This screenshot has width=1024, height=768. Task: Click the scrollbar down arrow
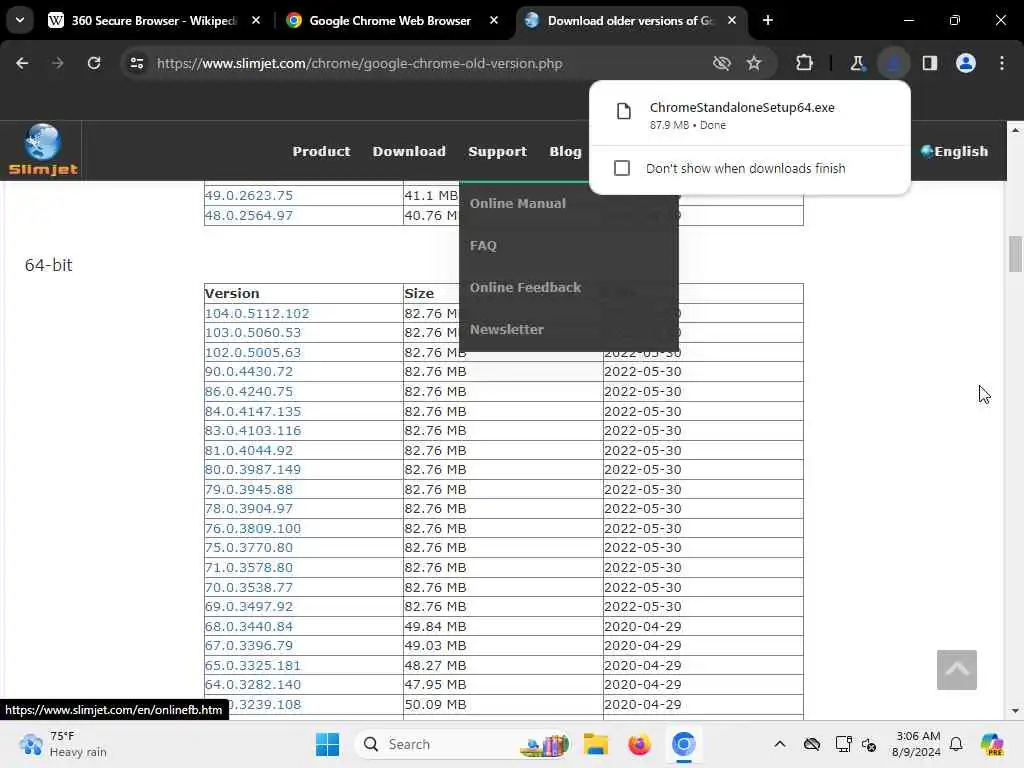(x=1015, y=711)
